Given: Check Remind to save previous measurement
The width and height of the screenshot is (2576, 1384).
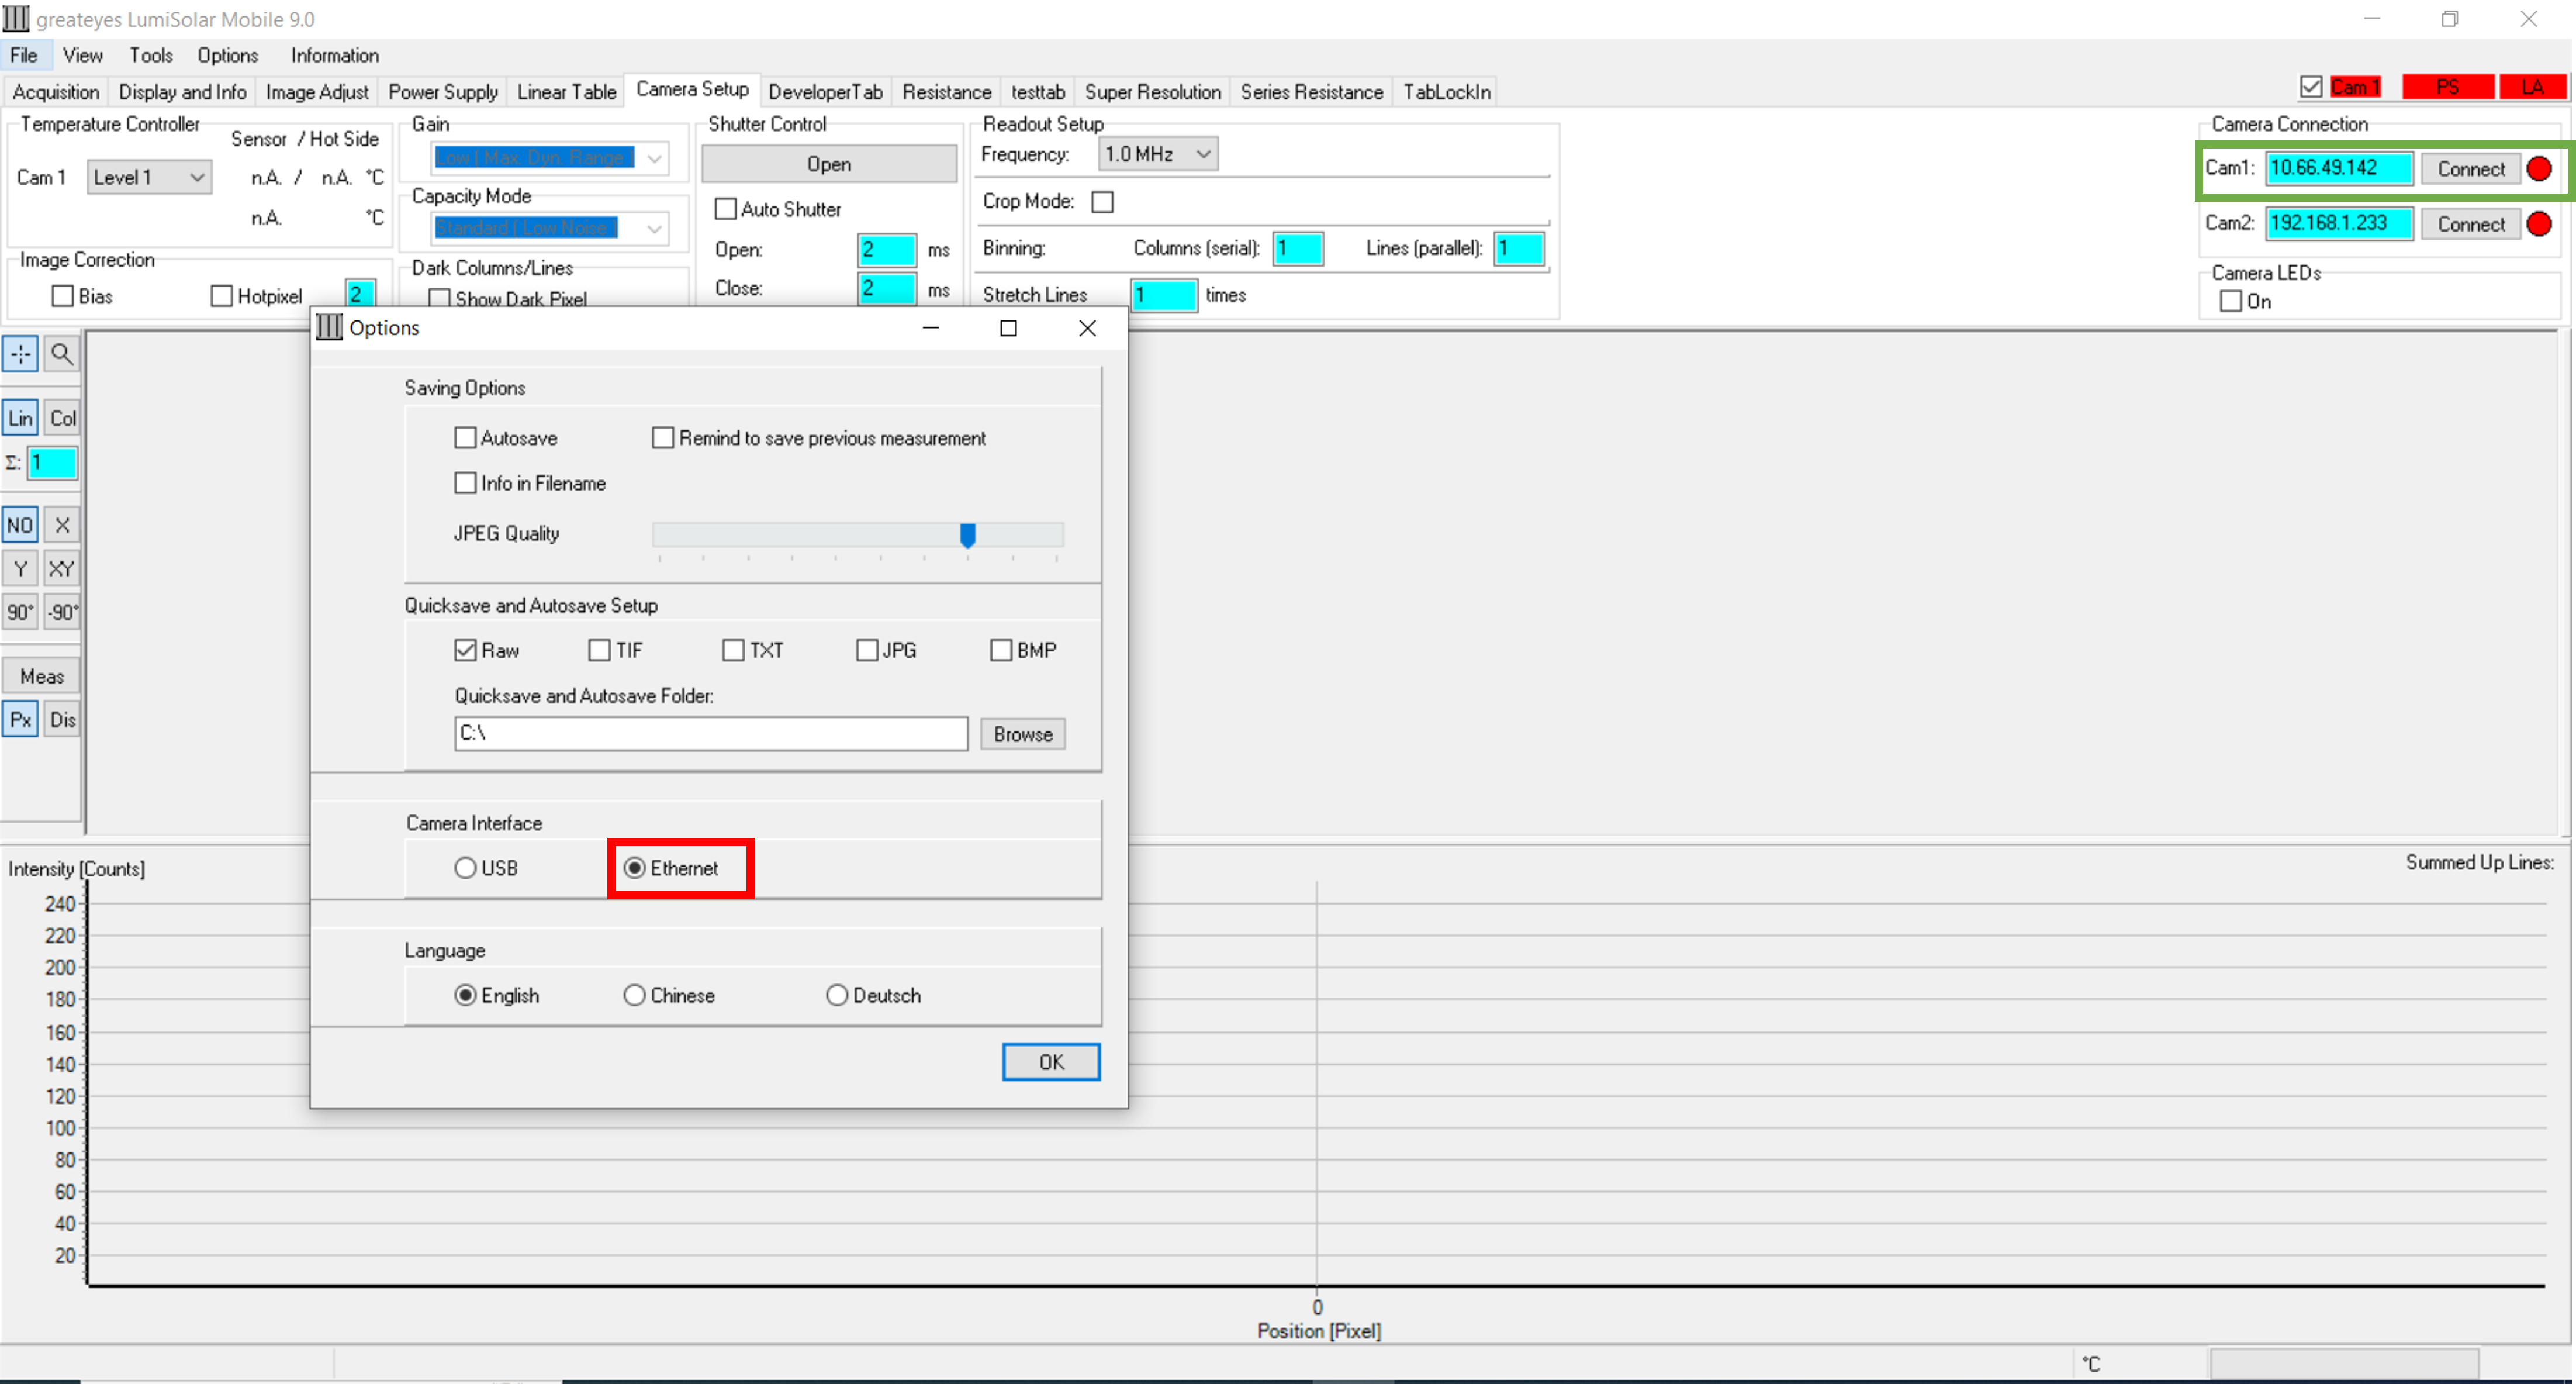Looking at the screenshot, I should pos(662,438).
